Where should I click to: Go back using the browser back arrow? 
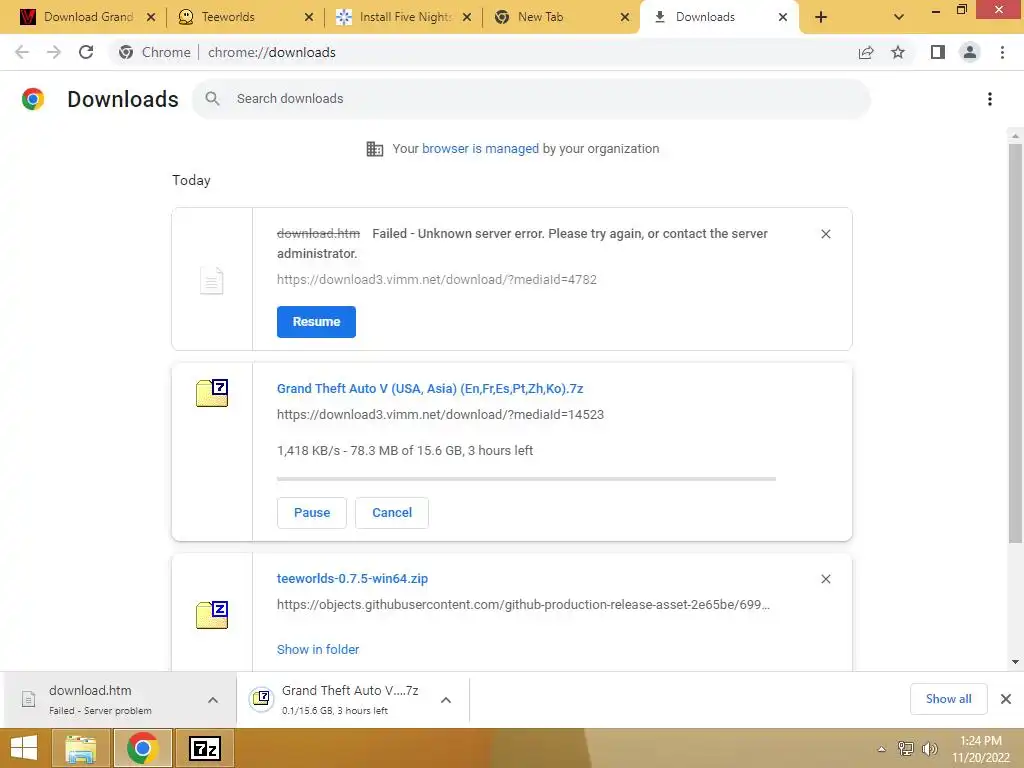[22, 52]
